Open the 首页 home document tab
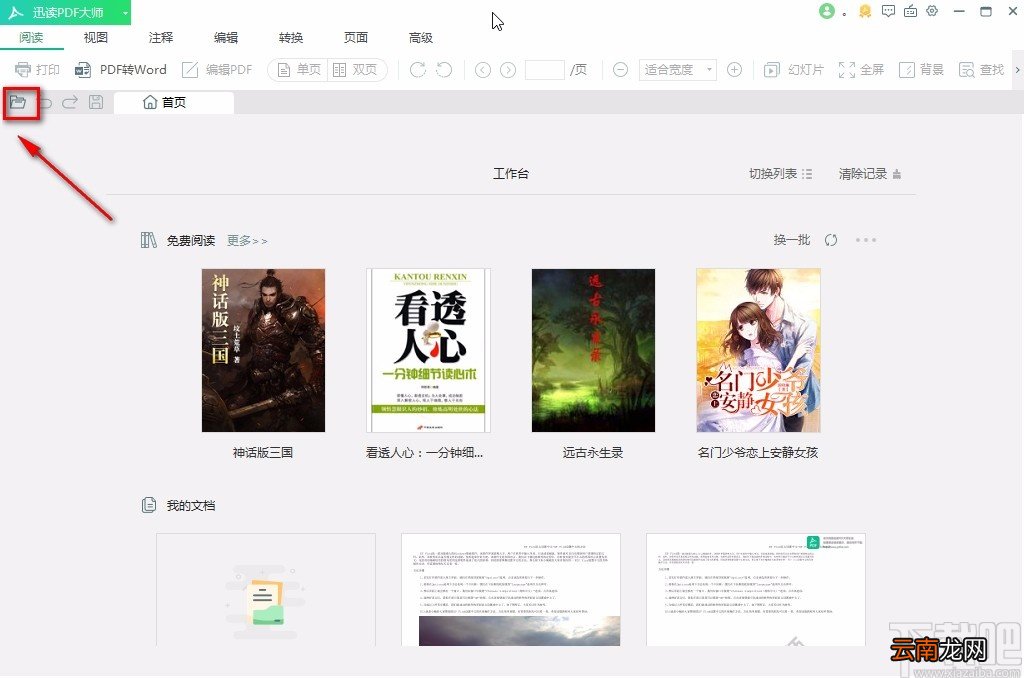 pyautogui.click(x=173, y=103)
